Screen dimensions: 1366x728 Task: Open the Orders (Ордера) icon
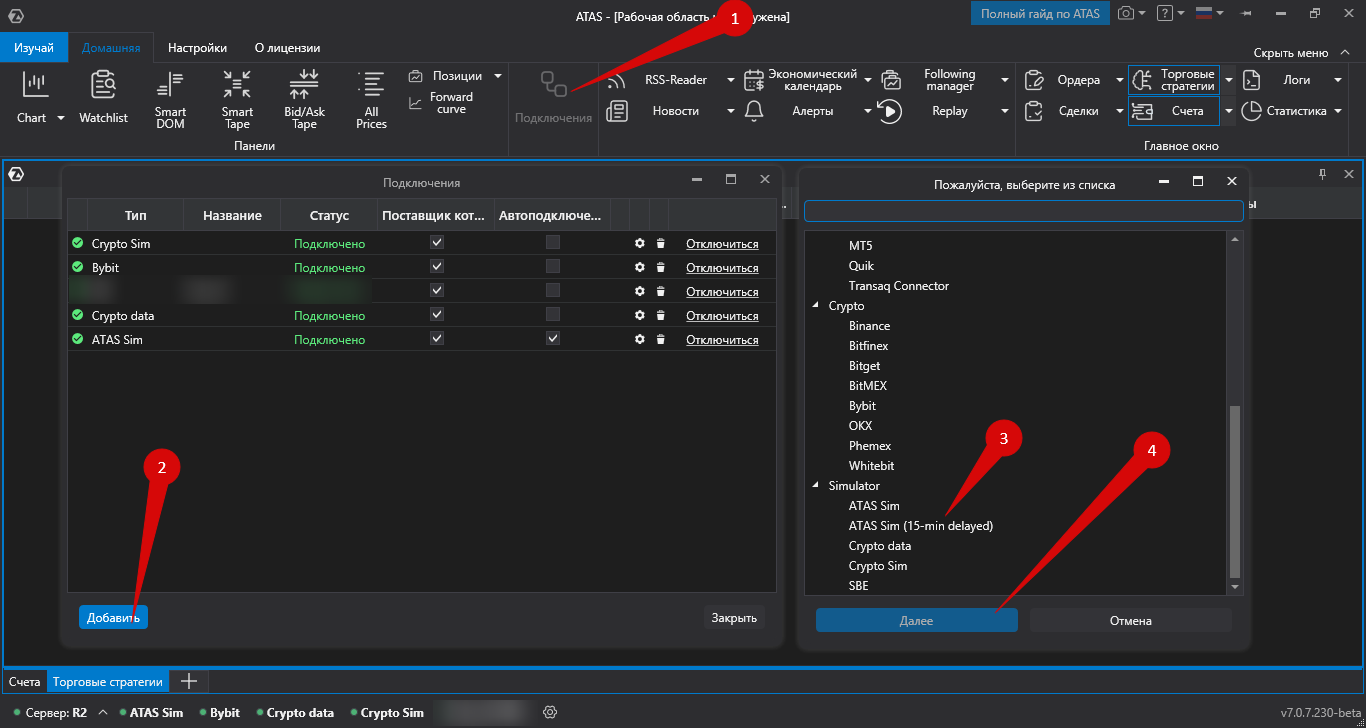click(1034, 80)
